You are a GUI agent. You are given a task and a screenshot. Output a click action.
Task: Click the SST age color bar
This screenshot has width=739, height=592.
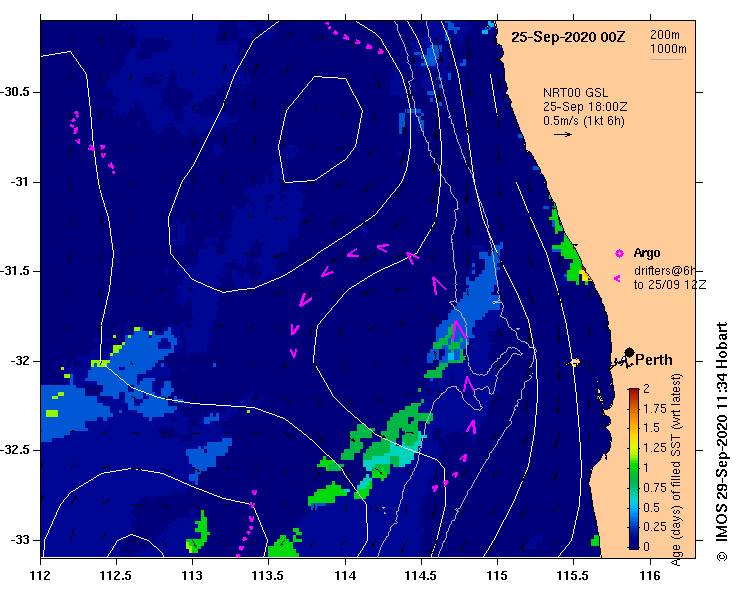tap(634, 469)
